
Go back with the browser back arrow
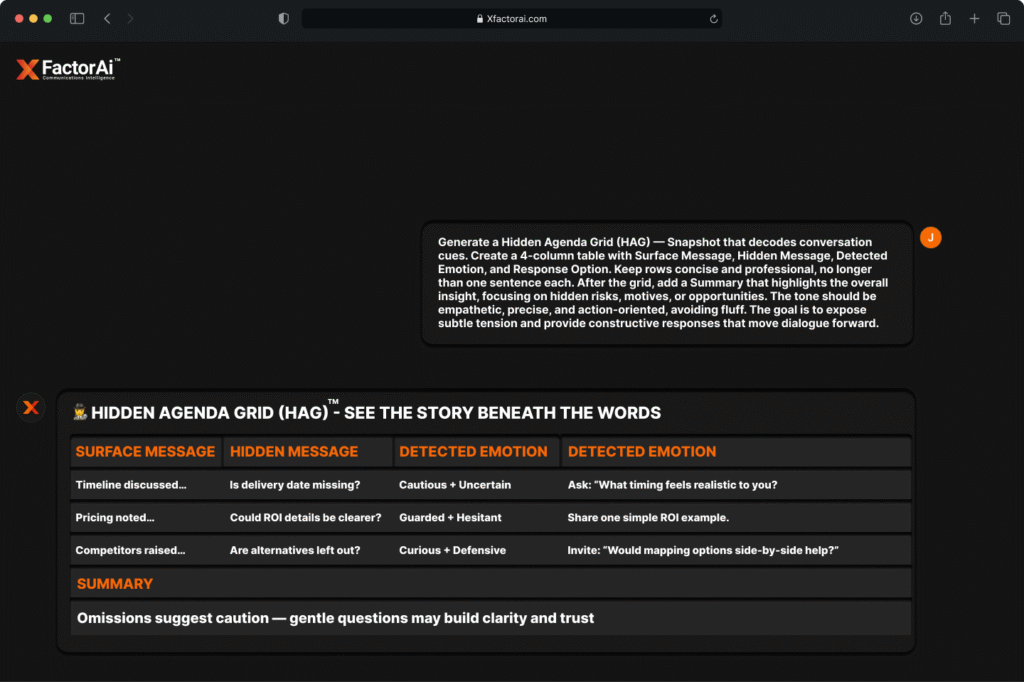pyautogui.click(x=107, y=19)
